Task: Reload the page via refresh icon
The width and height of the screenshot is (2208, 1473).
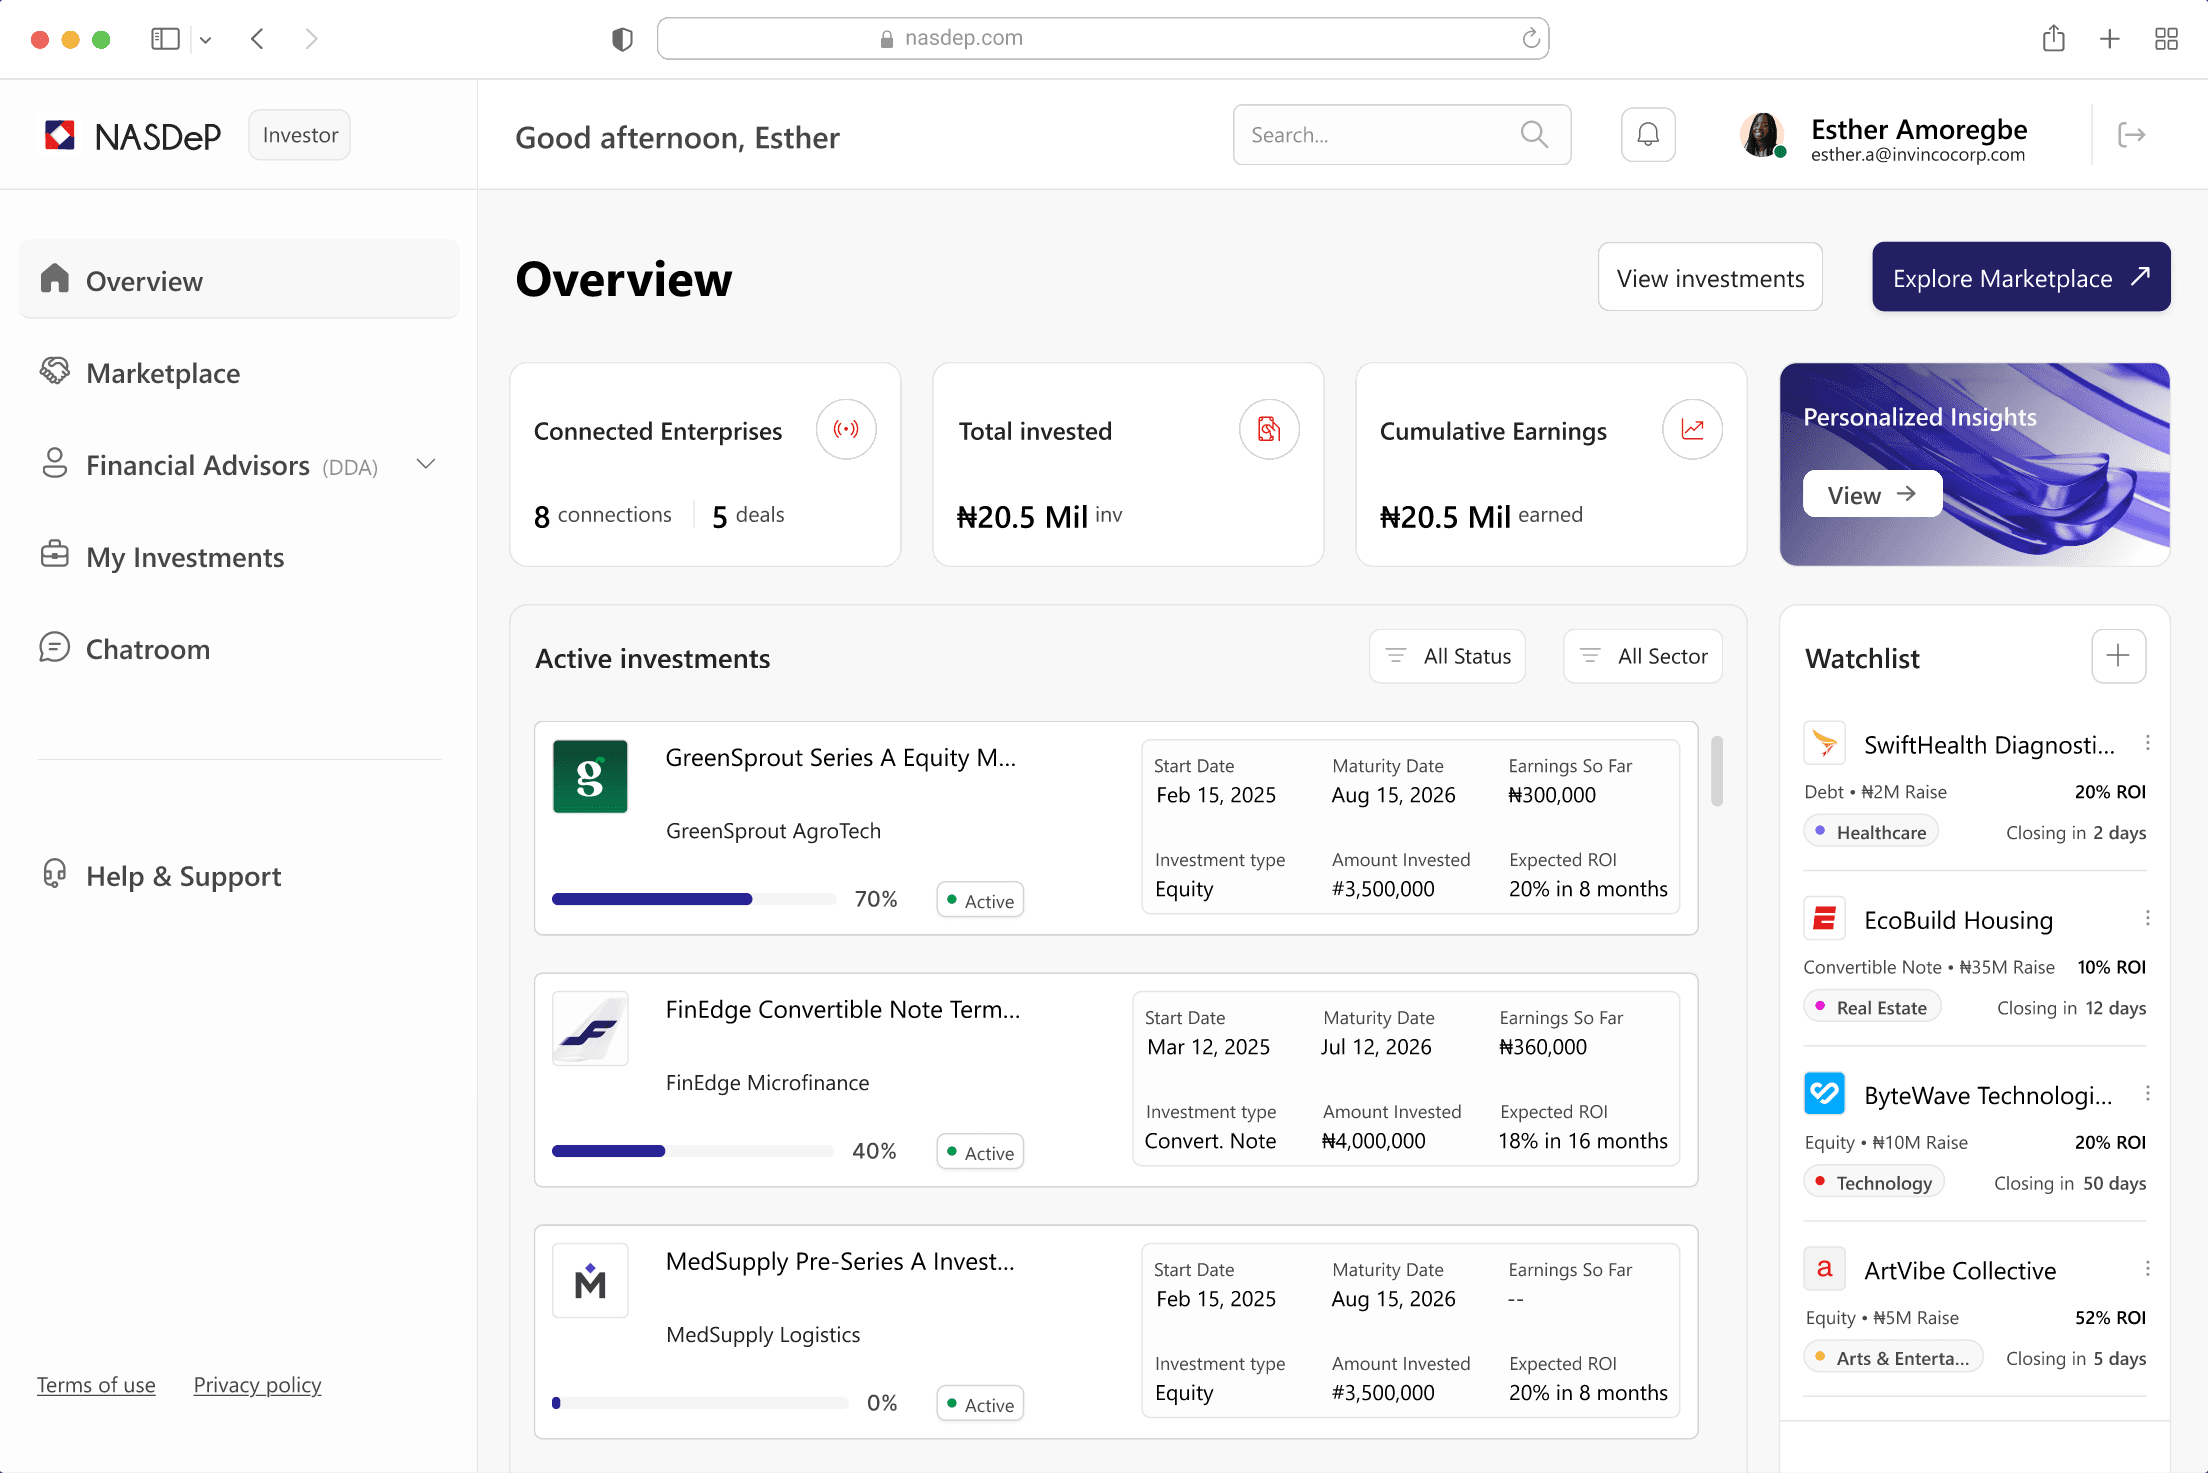Action: (1530, 38)
